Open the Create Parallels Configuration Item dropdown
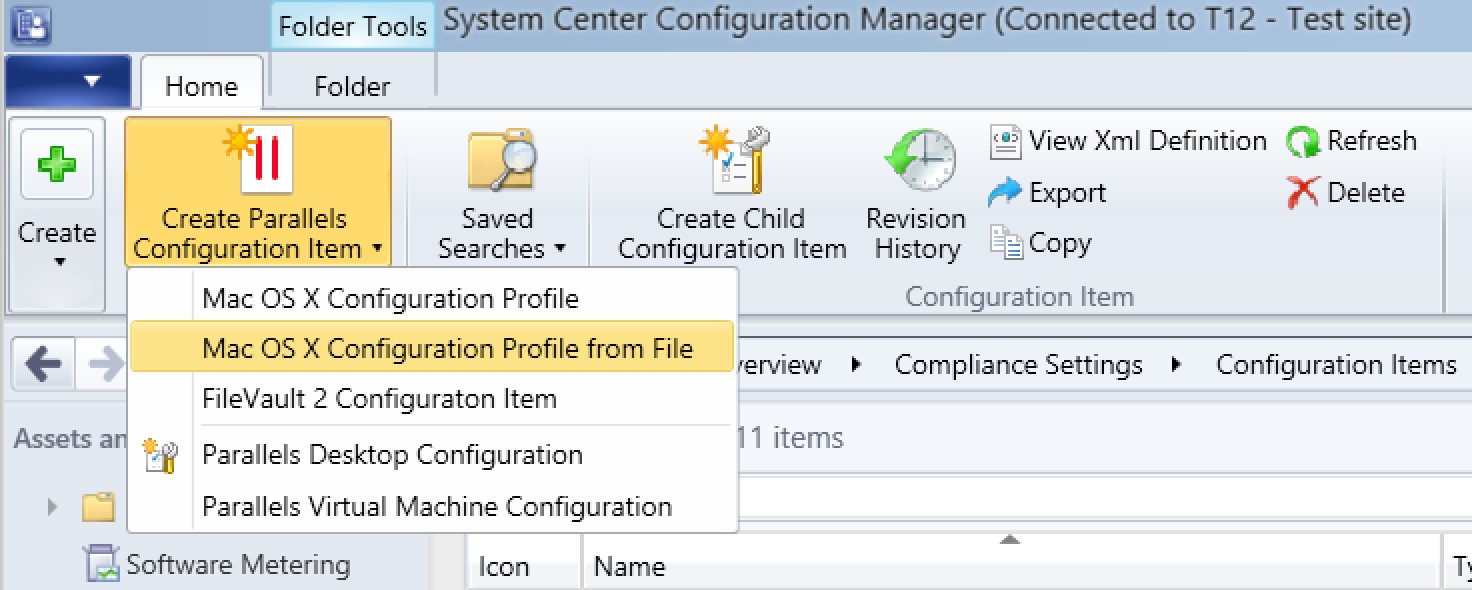Viewport: 1472px width, 590px height. (258, 192)
